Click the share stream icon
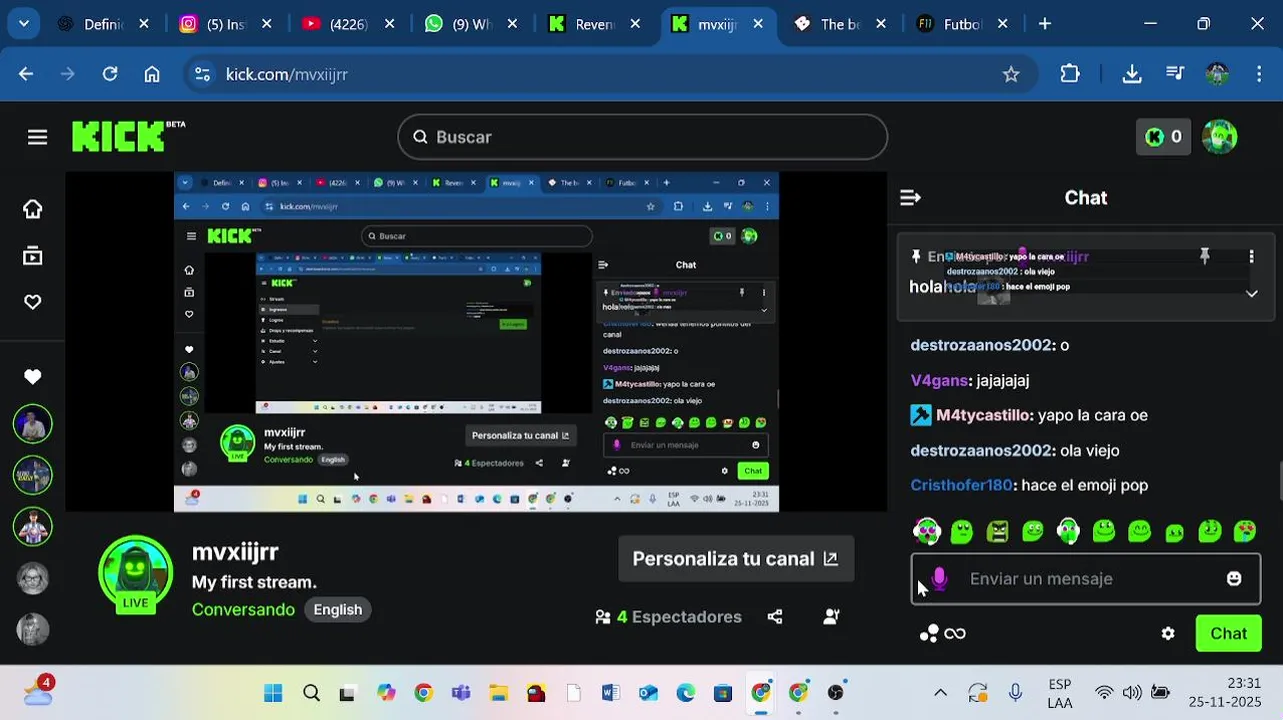The image size is (1283, 720). [775, 617]
